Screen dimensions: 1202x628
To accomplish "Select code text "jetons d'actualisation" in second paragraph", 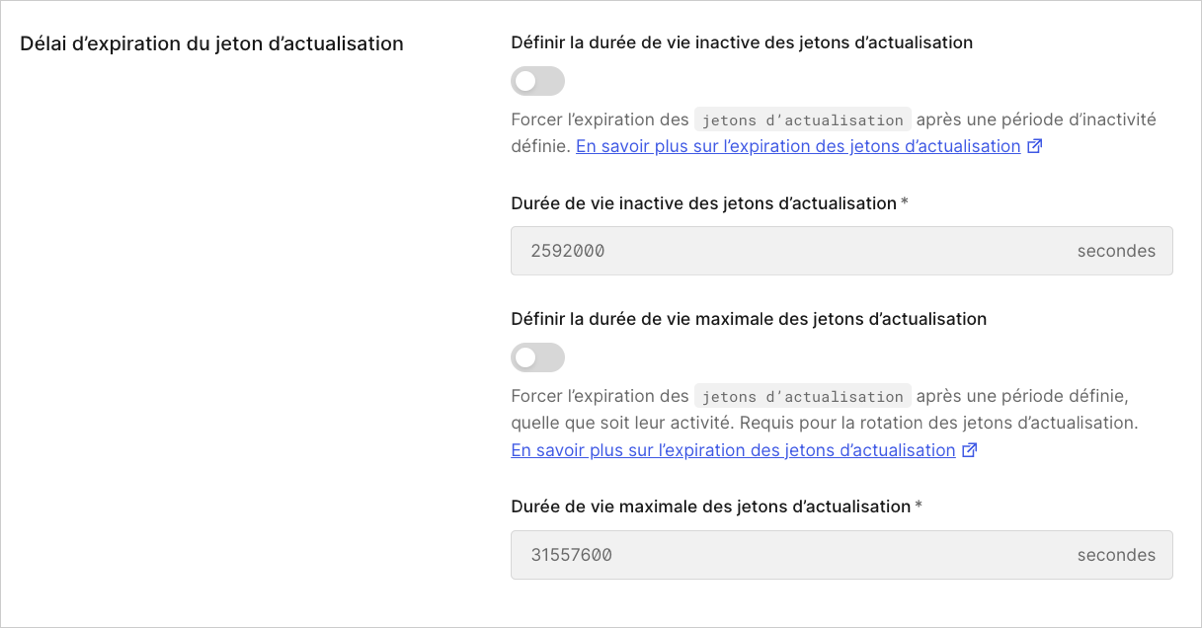I will 802,395.
